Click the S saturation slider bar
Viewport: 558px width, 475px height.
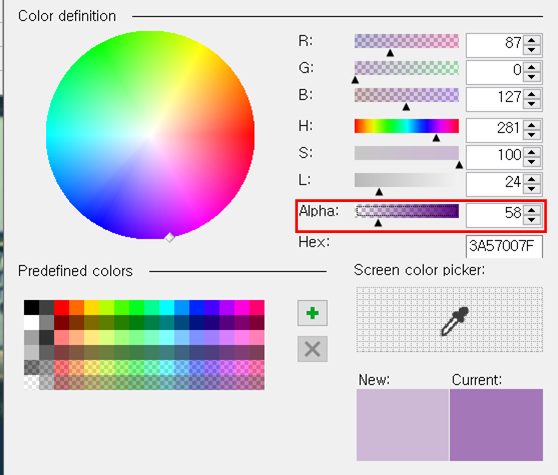[406, 153]
